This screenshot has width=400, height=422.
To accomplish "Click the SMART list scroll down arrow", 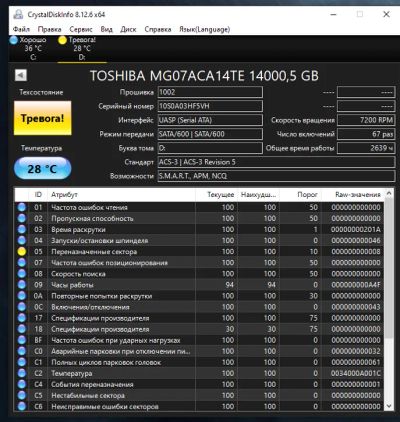I will coord(389,406).
